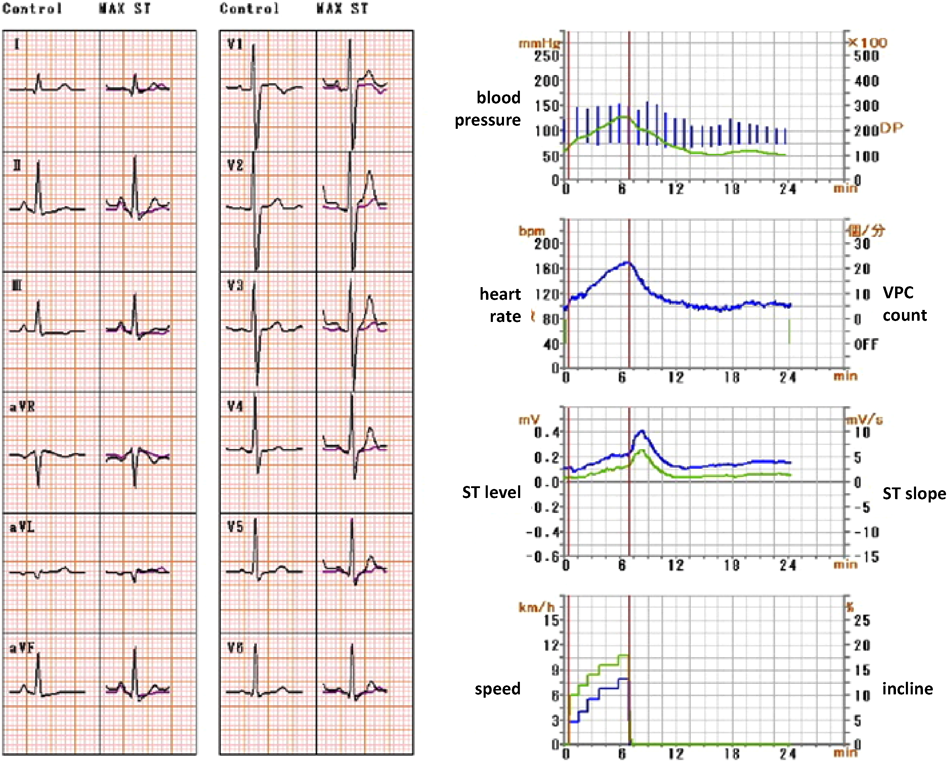Image resolution: width=948 pixels, height=762 pixels.
Task: Click the peak of blue ST level curve
Action: [x=641, y=431]
